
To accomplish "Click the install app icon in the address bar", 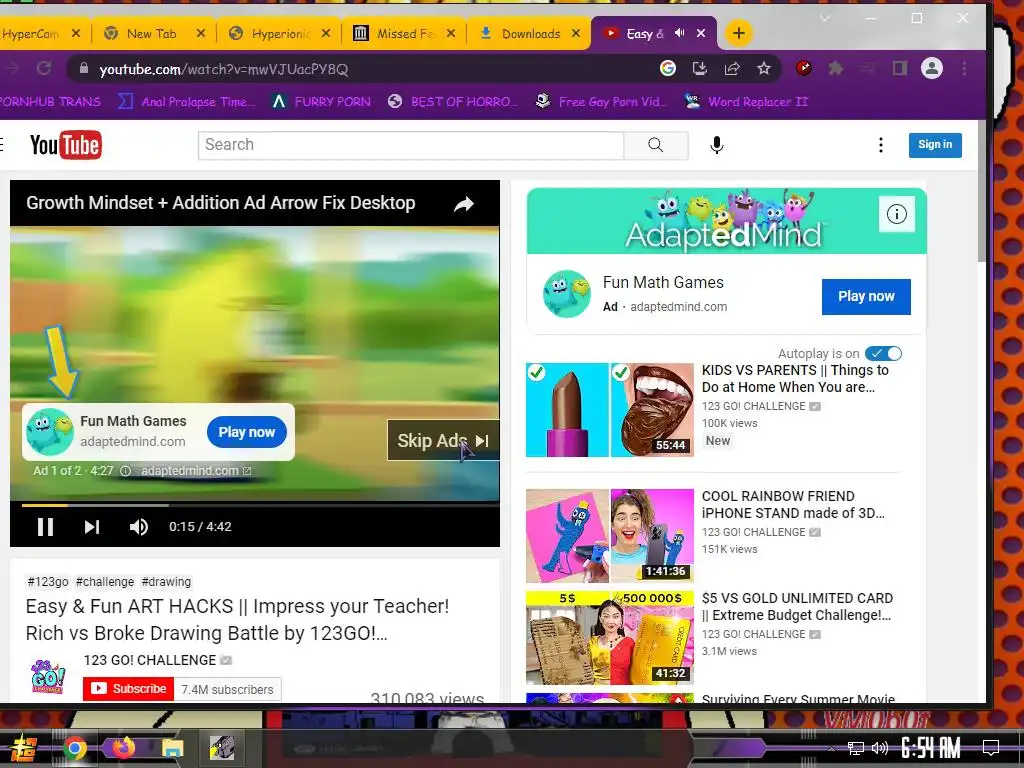I will click(x=699, y=68).
